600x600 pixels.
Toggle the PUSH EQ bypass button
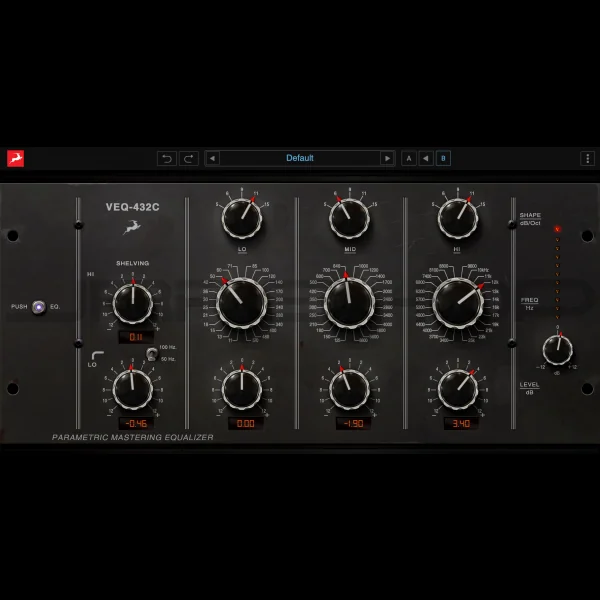(39, 307)
